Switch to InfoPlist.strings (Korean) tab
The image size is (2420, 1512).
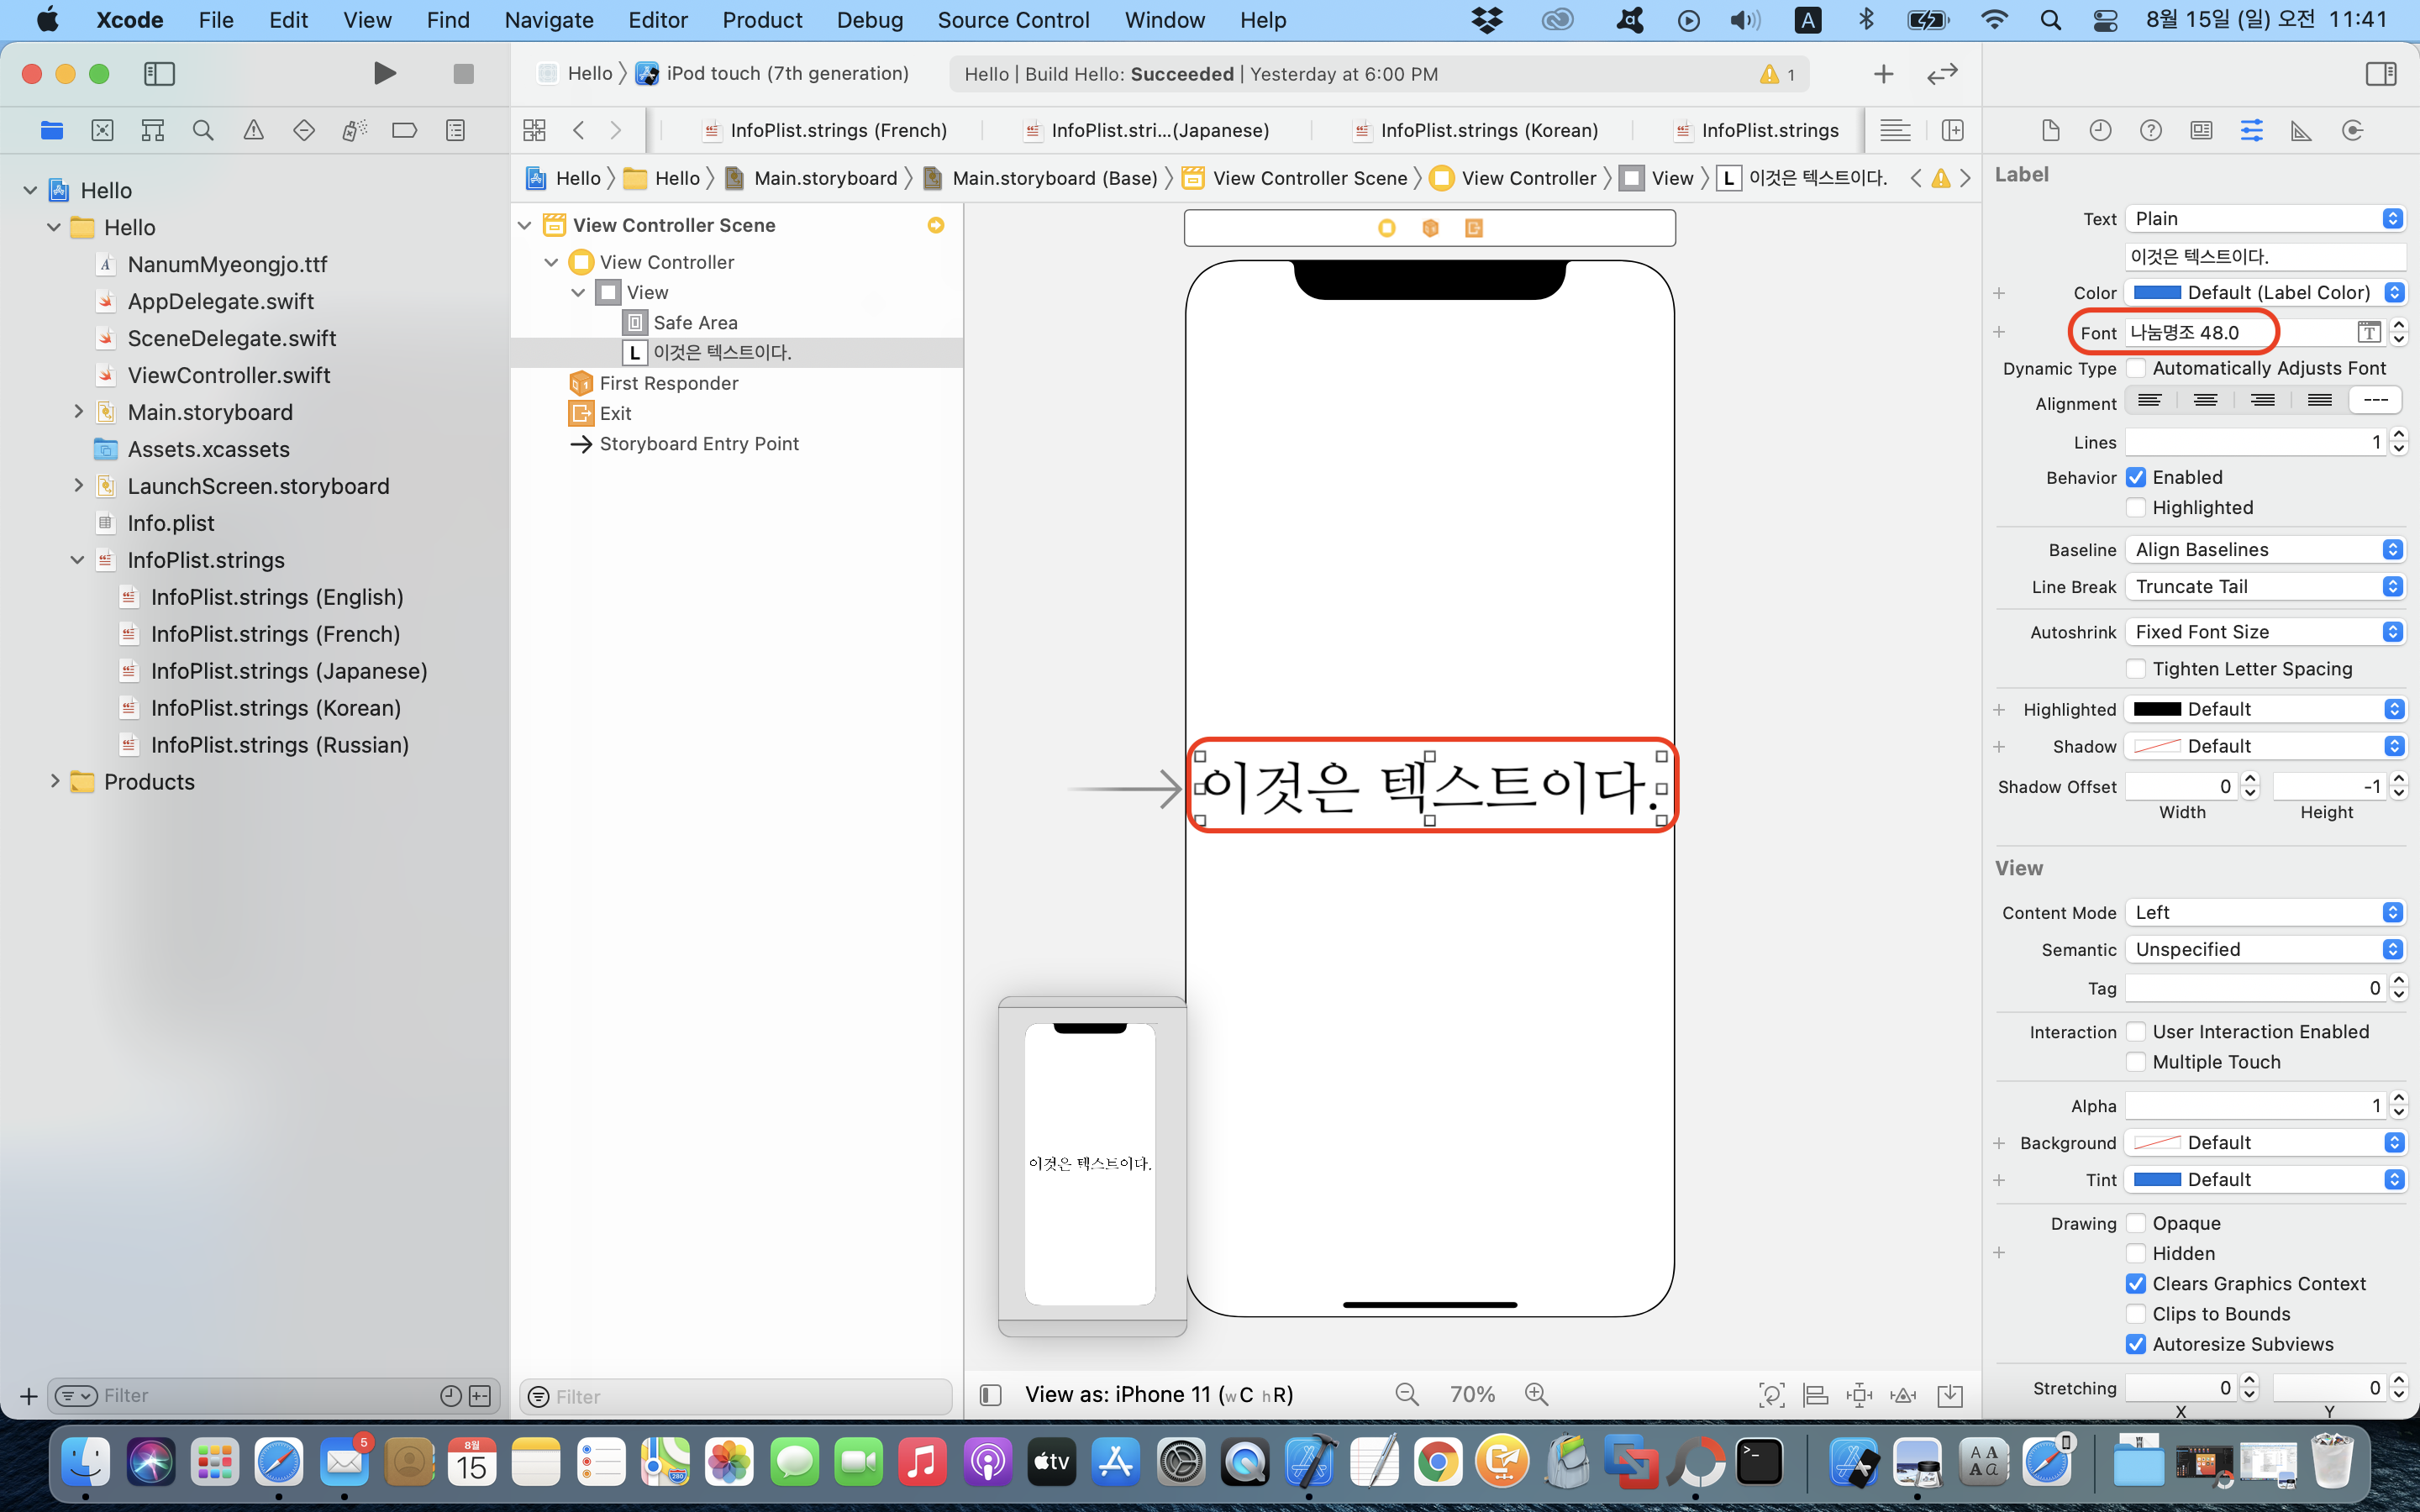(x=1488, y=130)
